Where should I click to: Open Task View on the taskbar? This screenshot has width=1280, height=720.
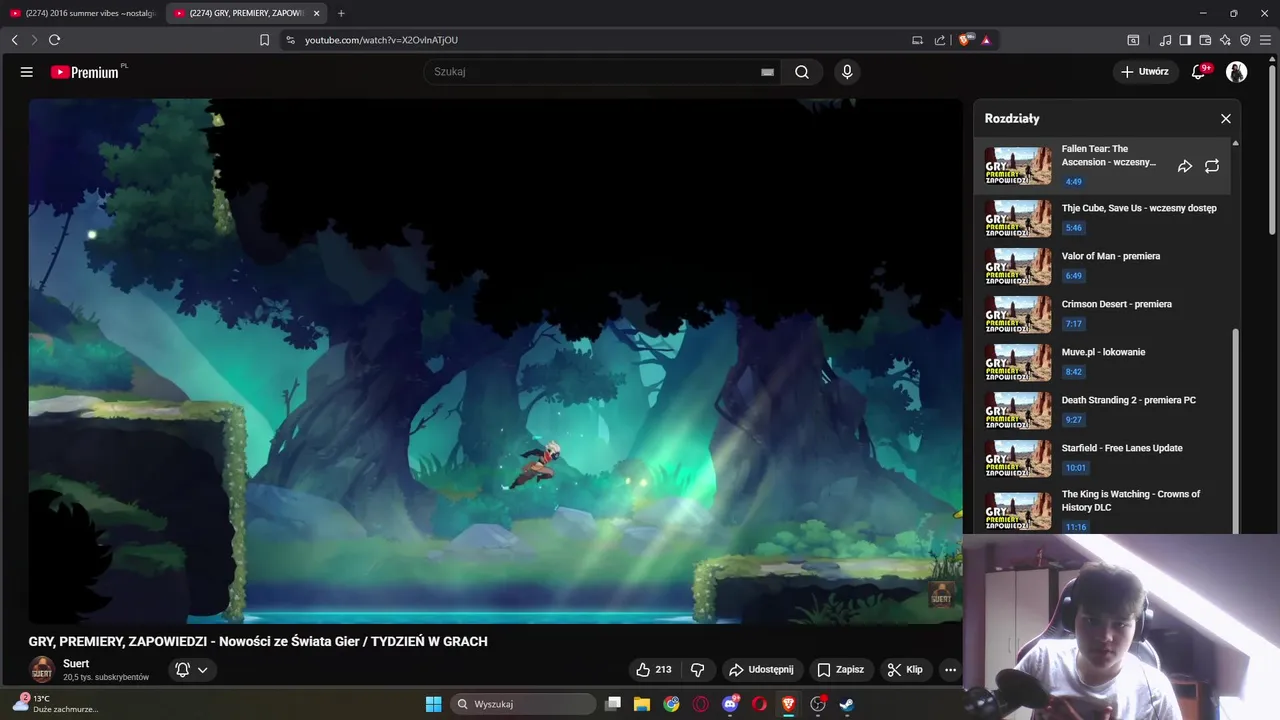613,704
